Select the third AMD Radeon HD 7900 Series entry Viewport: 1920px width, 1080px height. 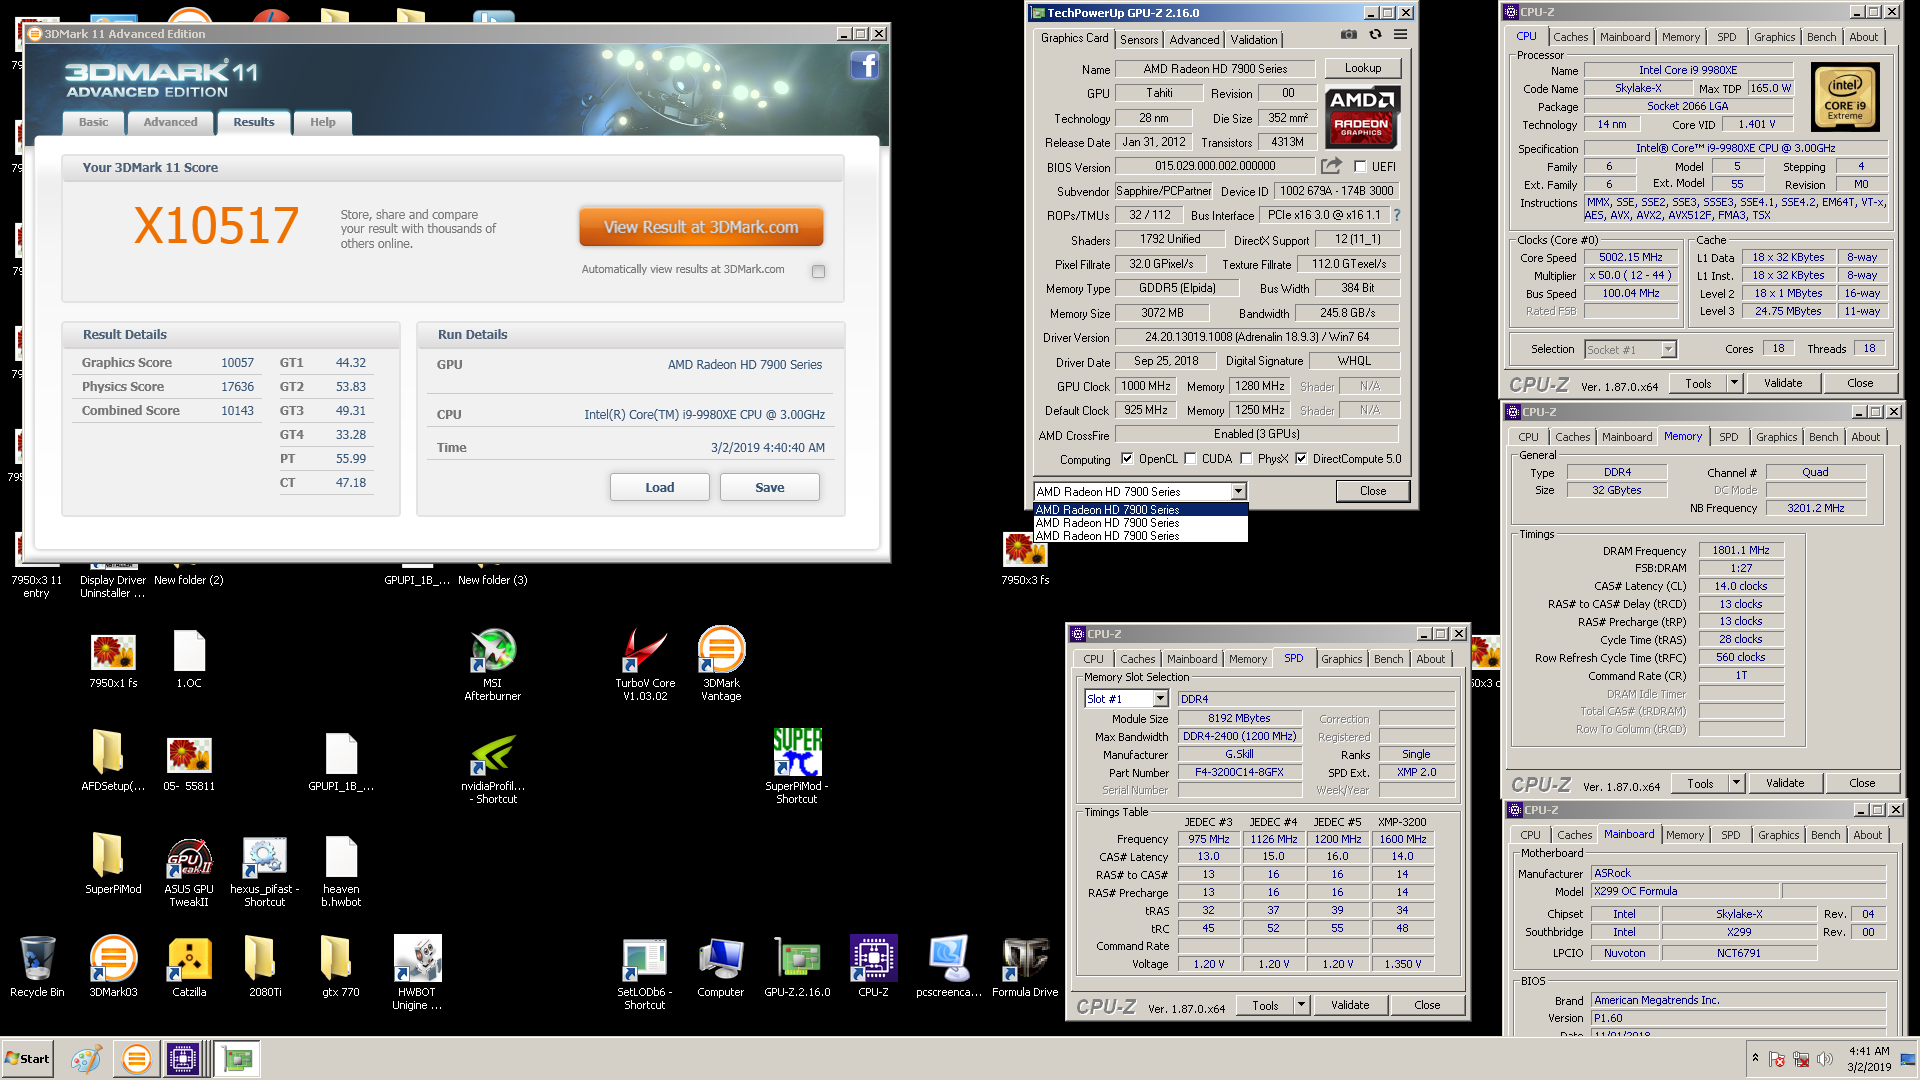1140,536
